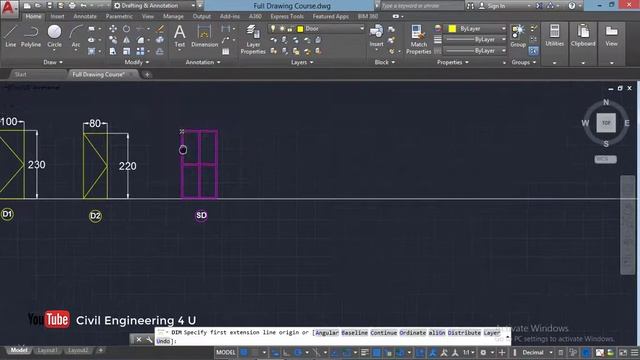The width and height of the screenshot is (640, 360).
Task: Open the Express Tools ribbon tab
Action: (287, 16)
